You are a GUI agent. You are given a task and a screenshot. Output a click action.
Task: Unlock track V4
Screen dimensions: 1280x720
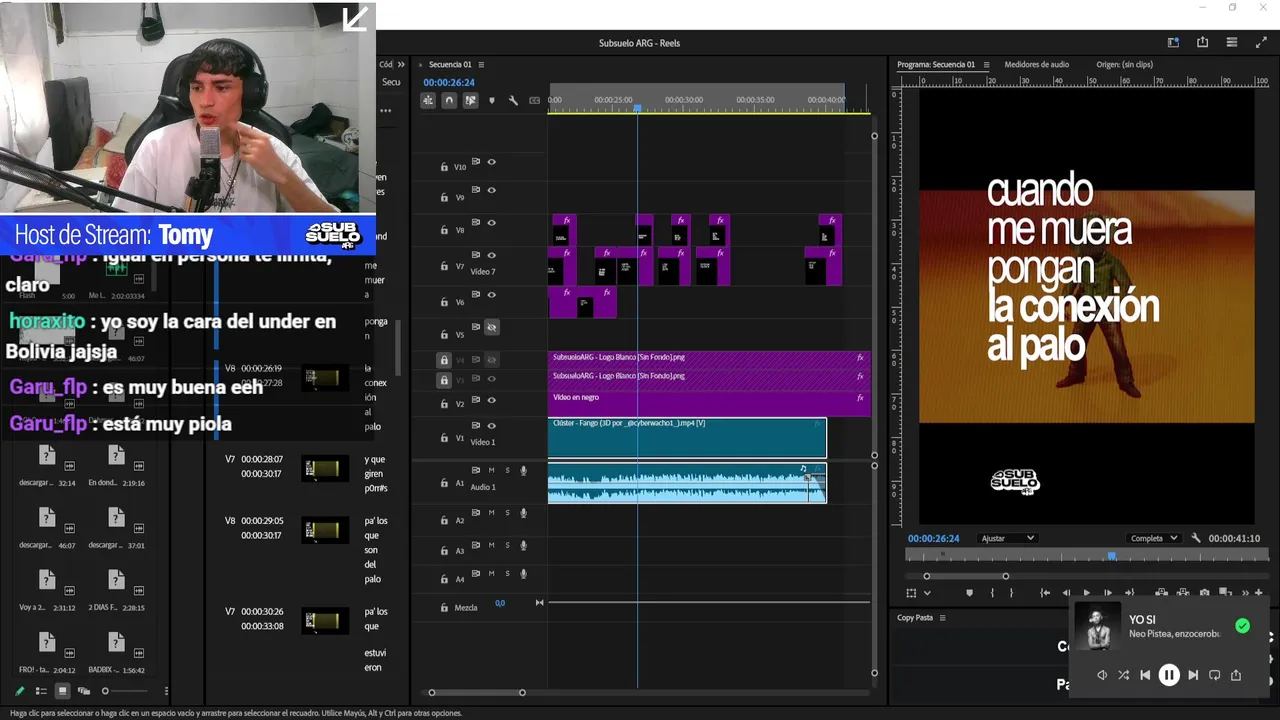(444, 360)
